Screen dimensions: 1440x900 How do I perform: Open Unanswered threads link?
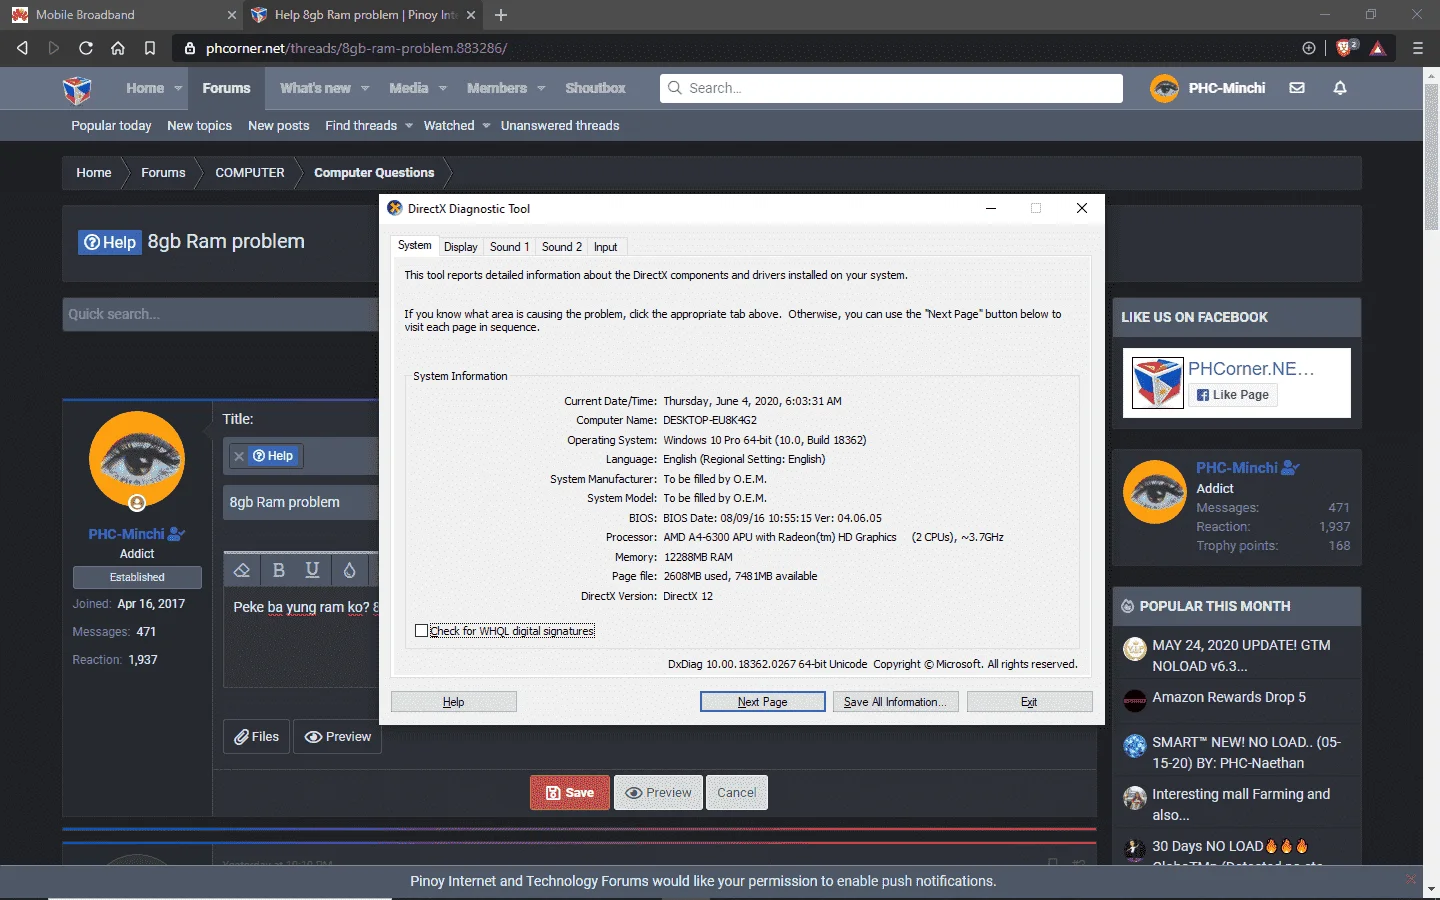[x=560, y=126]
